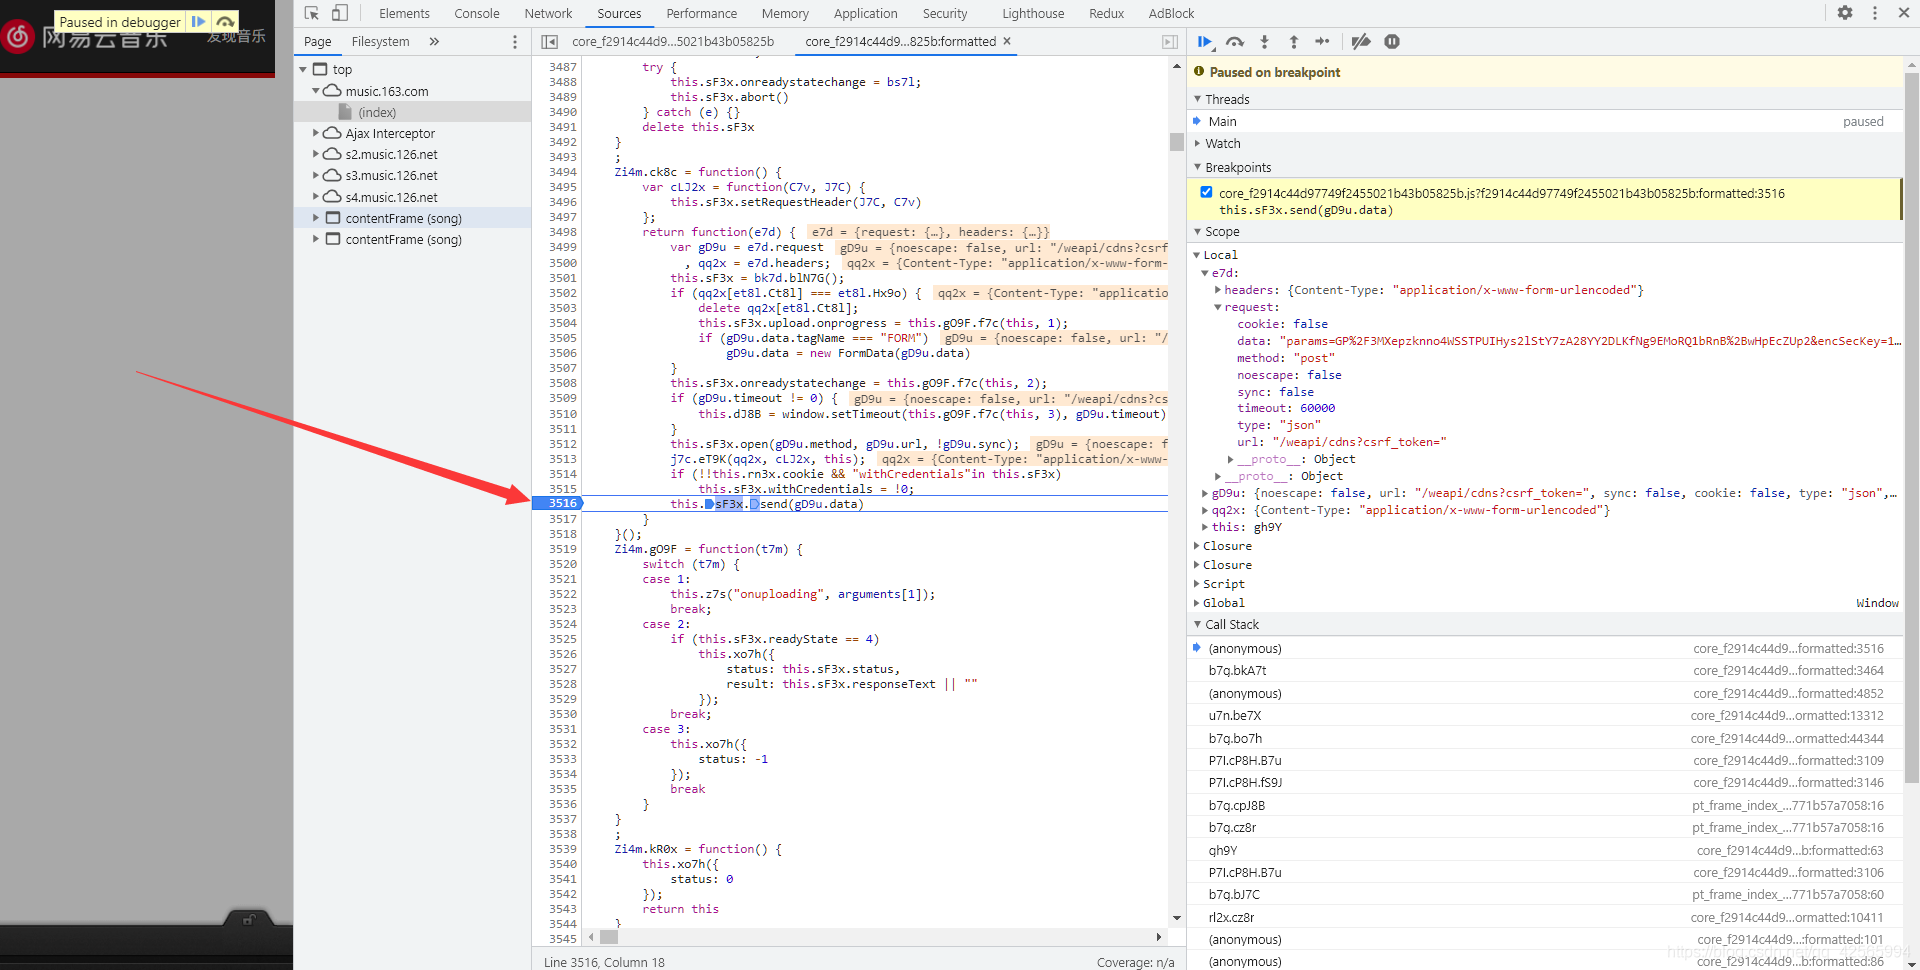Step out of current function
Image resolution: width=1920 pixels, height=970 pixels.
click(1293, 41)
